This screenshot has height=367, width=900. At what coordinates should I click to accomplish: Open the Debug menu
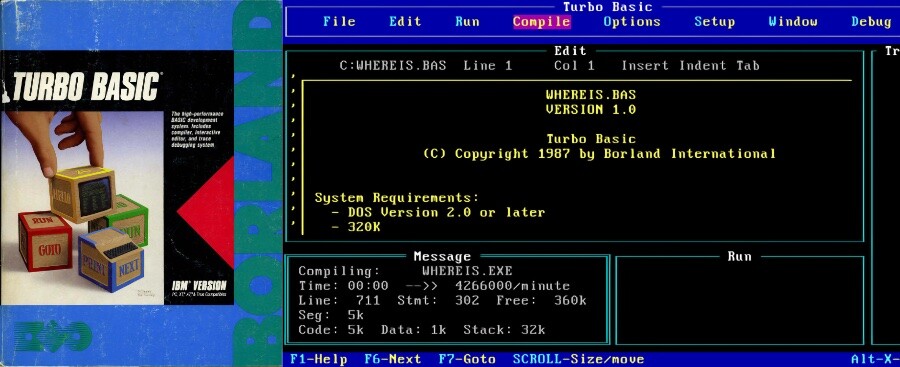(871, 22)
